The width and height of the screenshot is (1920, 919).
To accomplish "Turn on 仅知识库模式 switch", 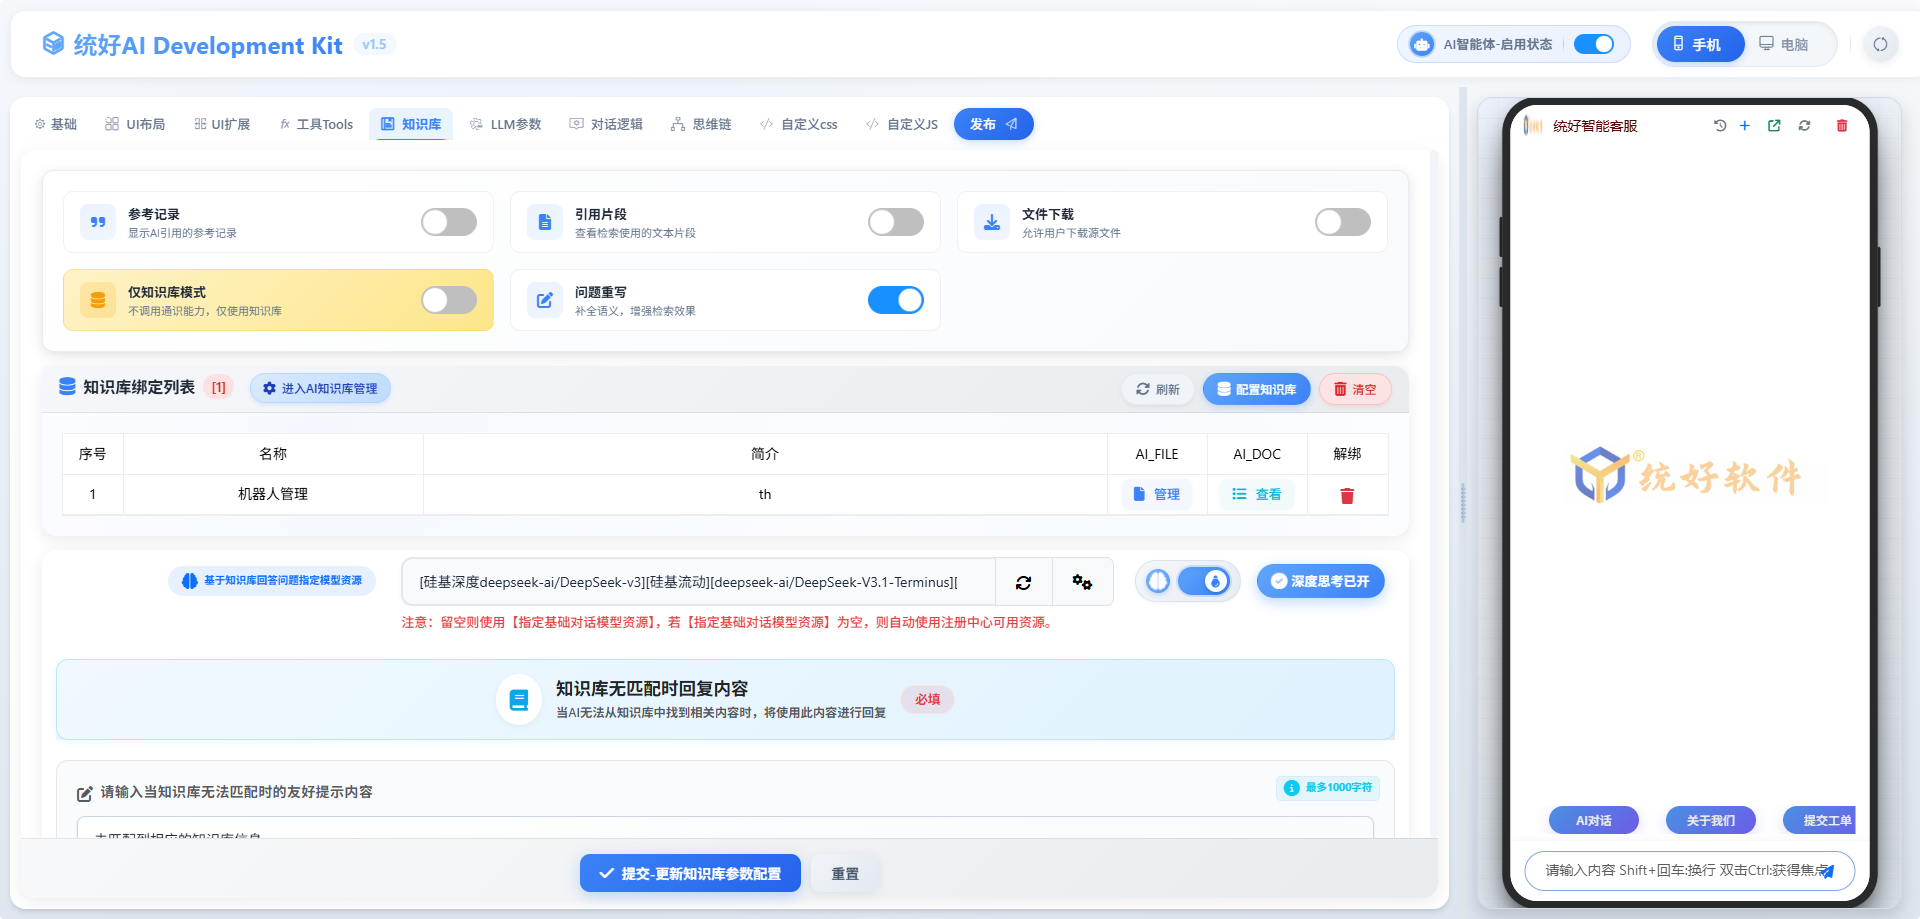I will pyautogui.click(x=449, y=300).
